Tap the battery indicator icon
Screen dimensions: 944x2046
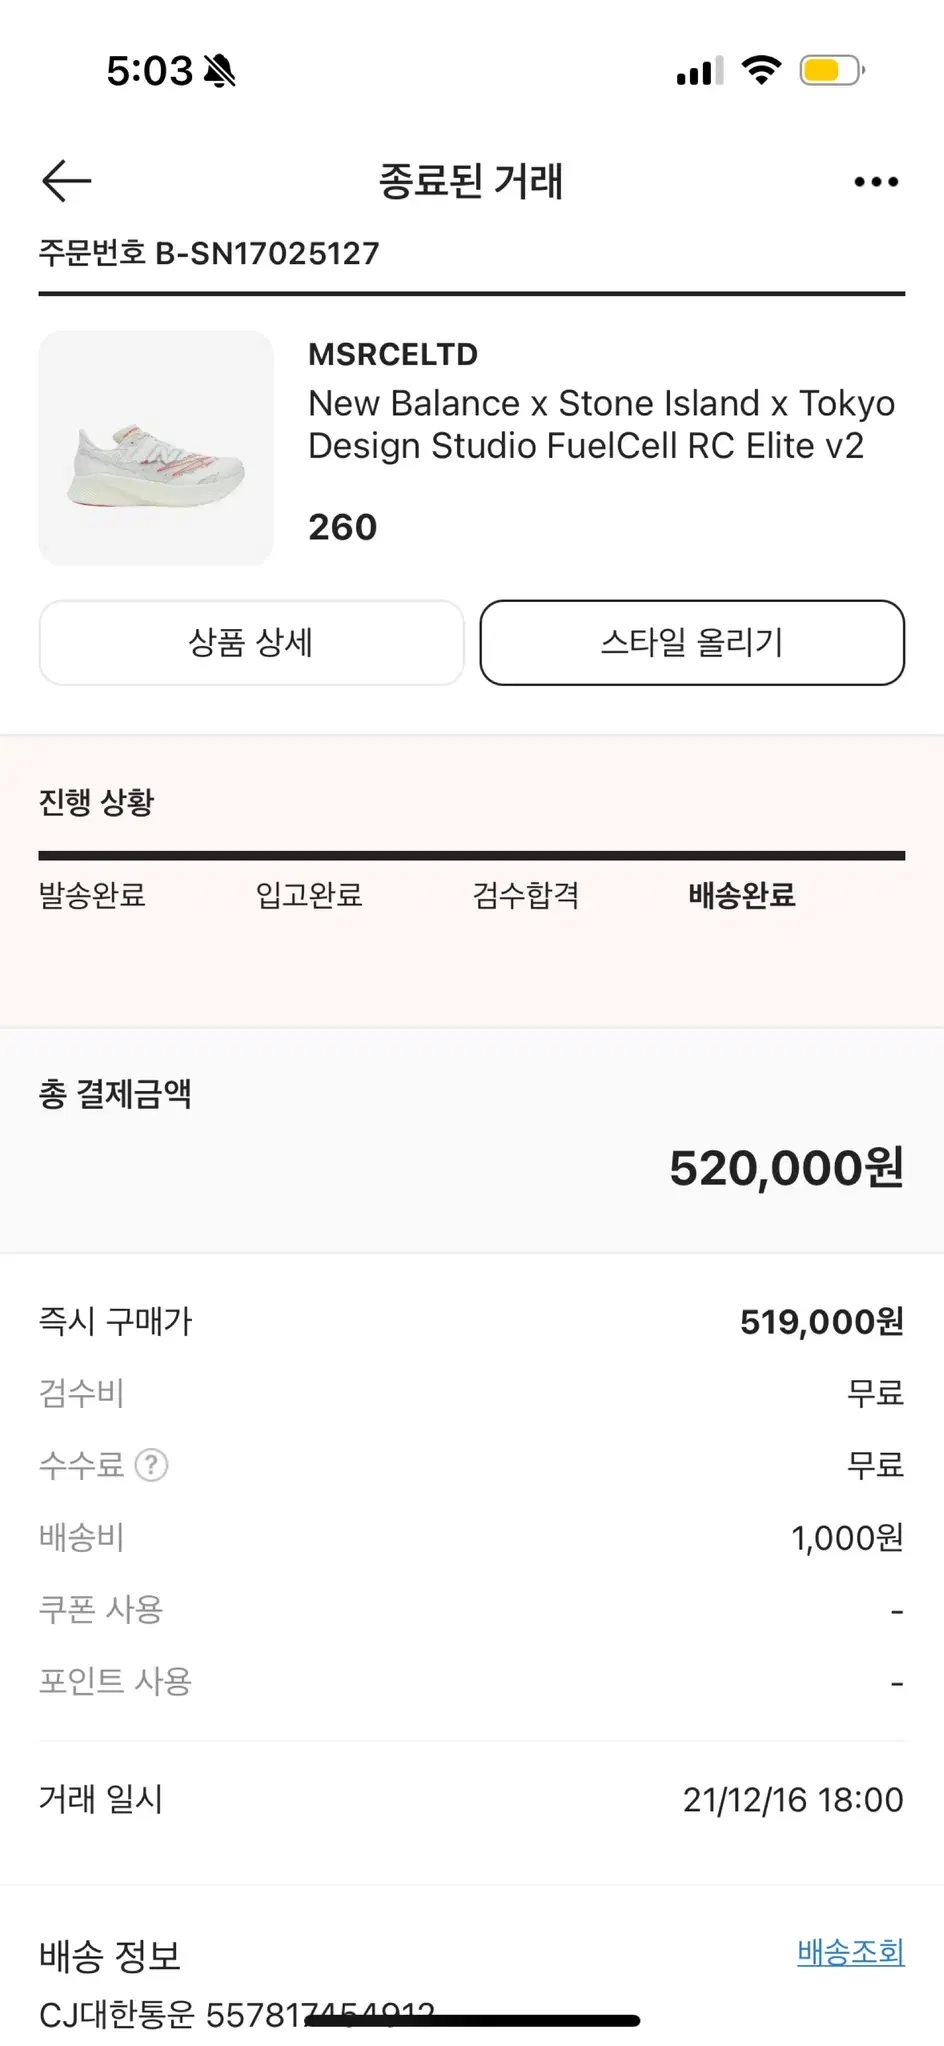tap(832, 70)
